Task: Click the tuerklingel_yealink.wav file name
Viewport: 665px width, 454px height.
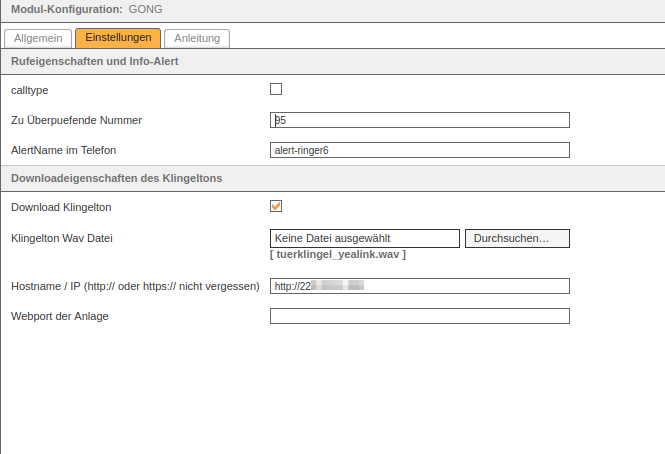Action: (x=337, y=255)
